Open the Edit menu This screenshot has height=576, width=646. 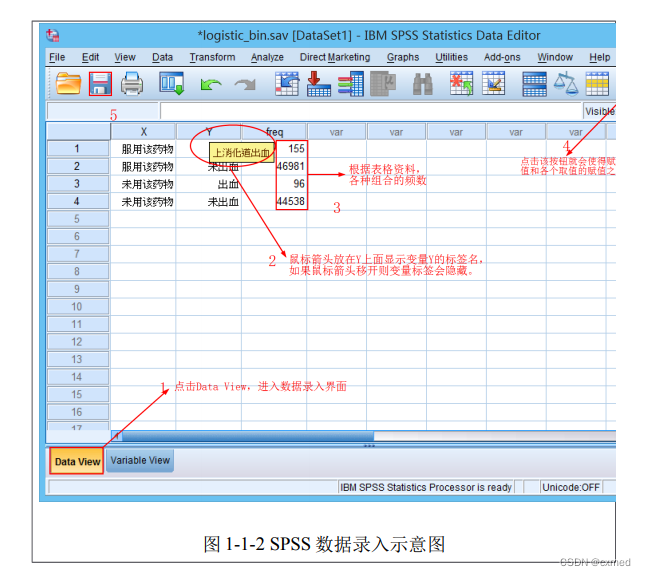pyautogui.click(x=90, y=57)
